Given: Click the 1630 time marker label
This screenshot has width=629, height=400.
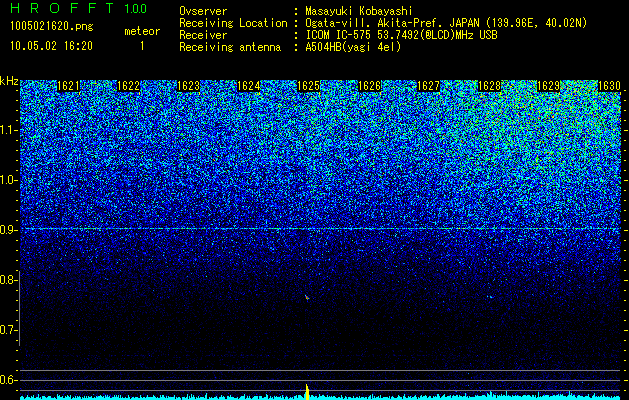Looking at the screenshot, I should [x=609, y=86].
